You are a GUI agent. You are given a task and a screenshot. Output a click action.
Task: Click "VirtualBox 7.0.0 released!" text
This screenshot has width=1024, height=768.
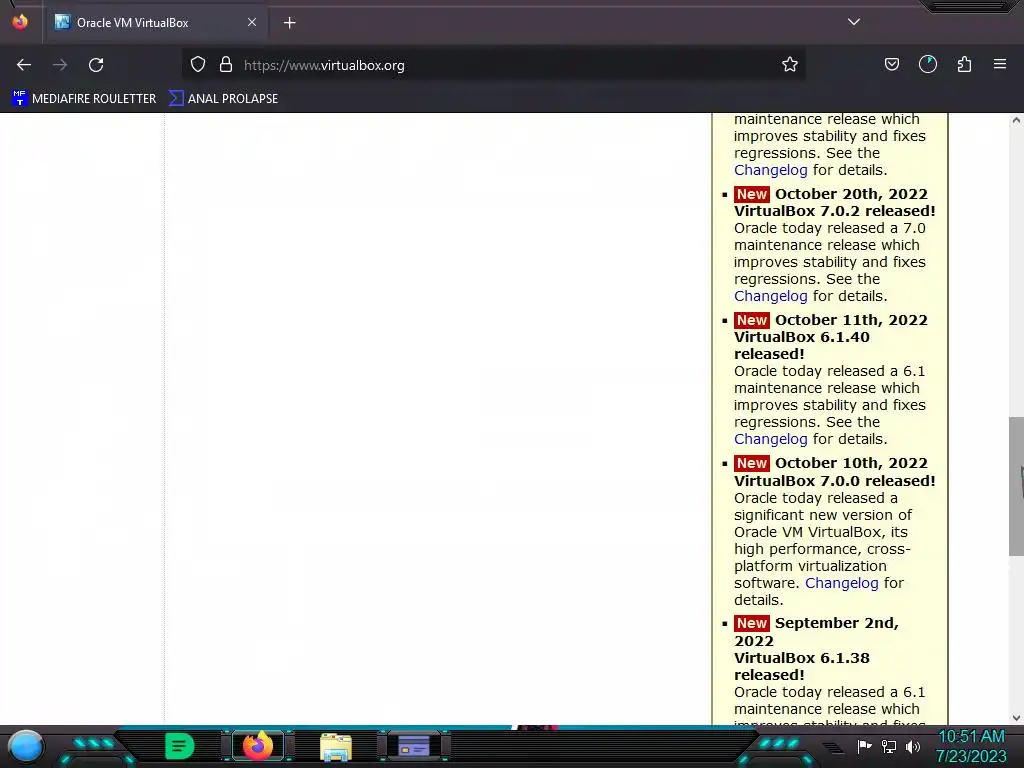tap(835, 481)
